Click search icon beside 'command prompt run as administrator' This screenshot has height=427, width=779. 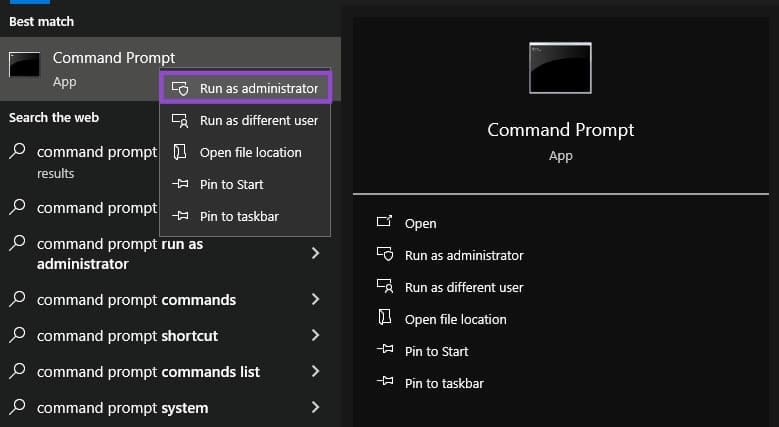(x=17, y=243)
